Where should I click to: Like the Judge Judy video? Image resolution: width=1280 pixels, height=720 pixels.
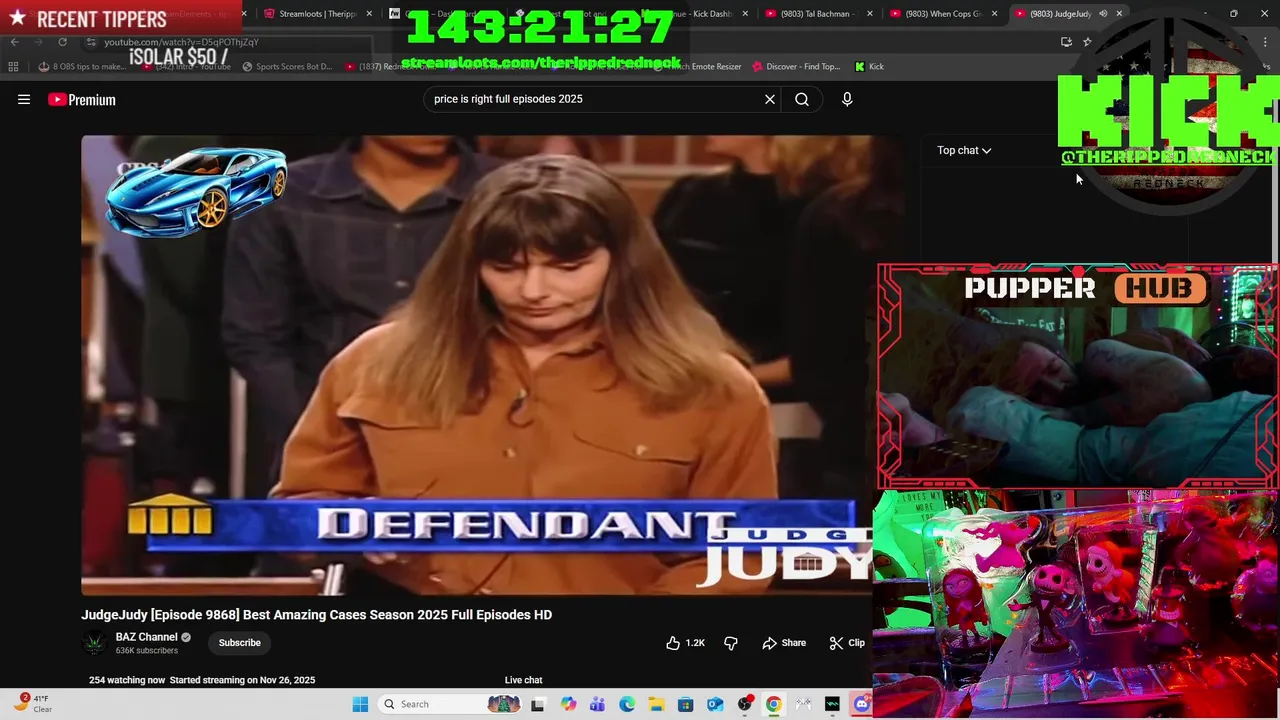686,643
